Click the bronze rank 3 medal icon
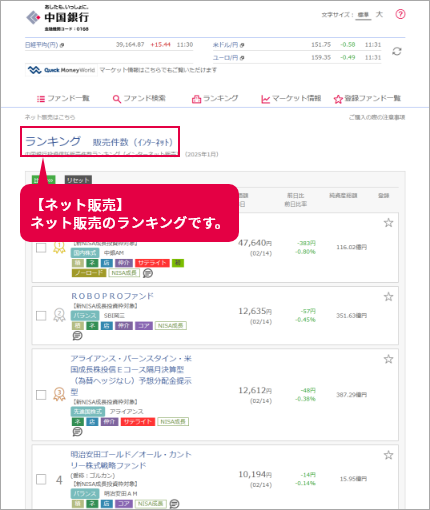 59,395
